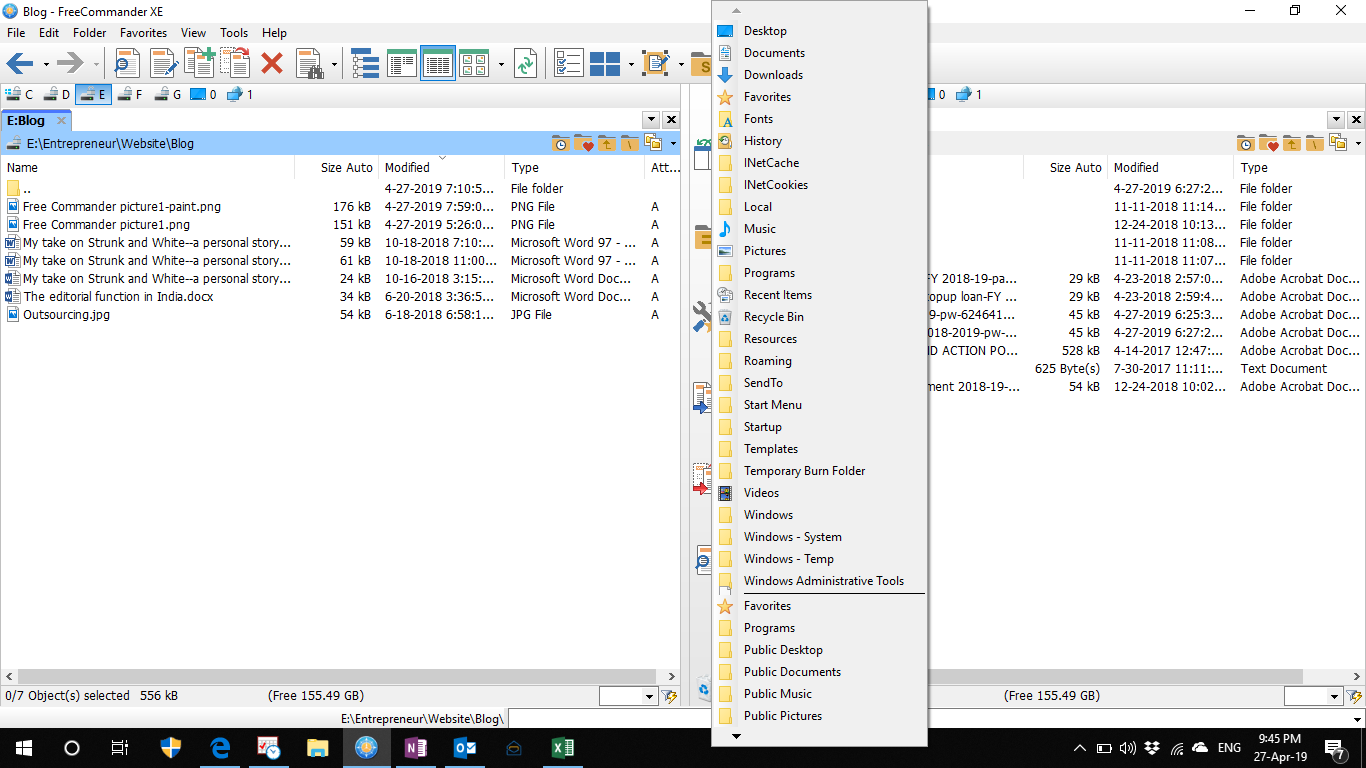
Task: Open command line history dropdown
Action: (x=1357, y=719)
